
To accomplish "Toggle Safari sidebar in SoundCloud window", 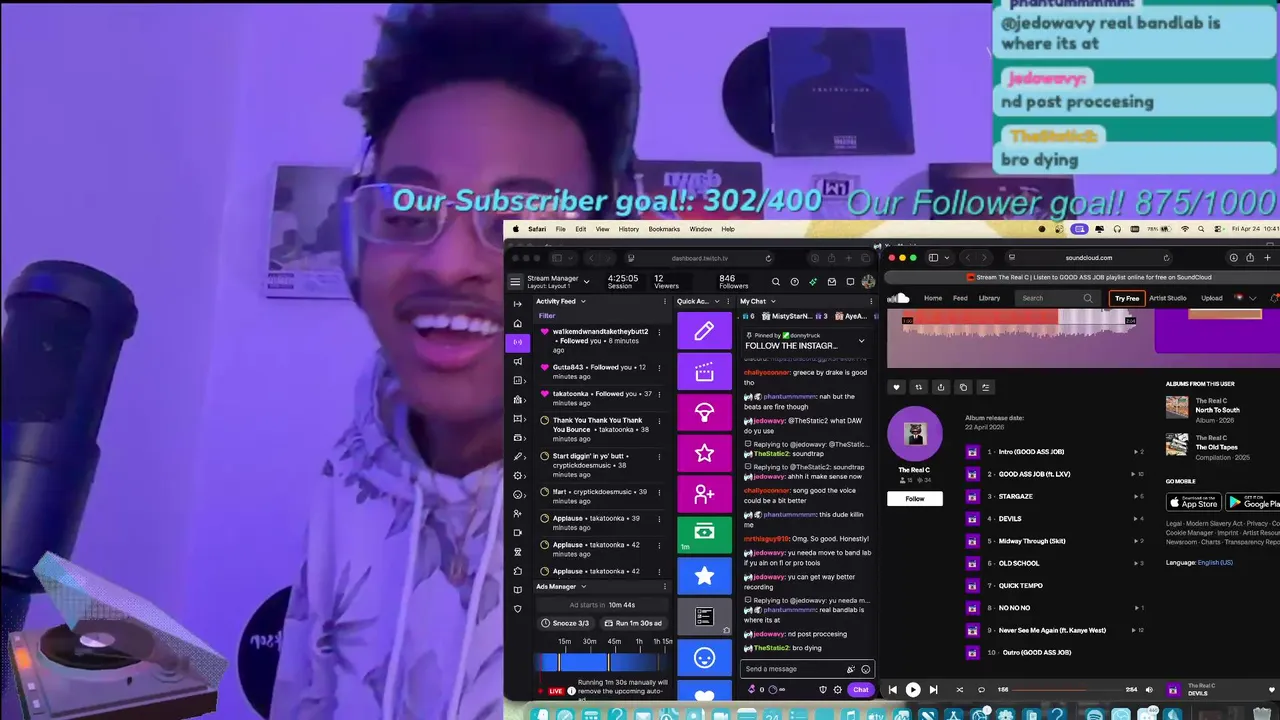I will tap(933, 258).
